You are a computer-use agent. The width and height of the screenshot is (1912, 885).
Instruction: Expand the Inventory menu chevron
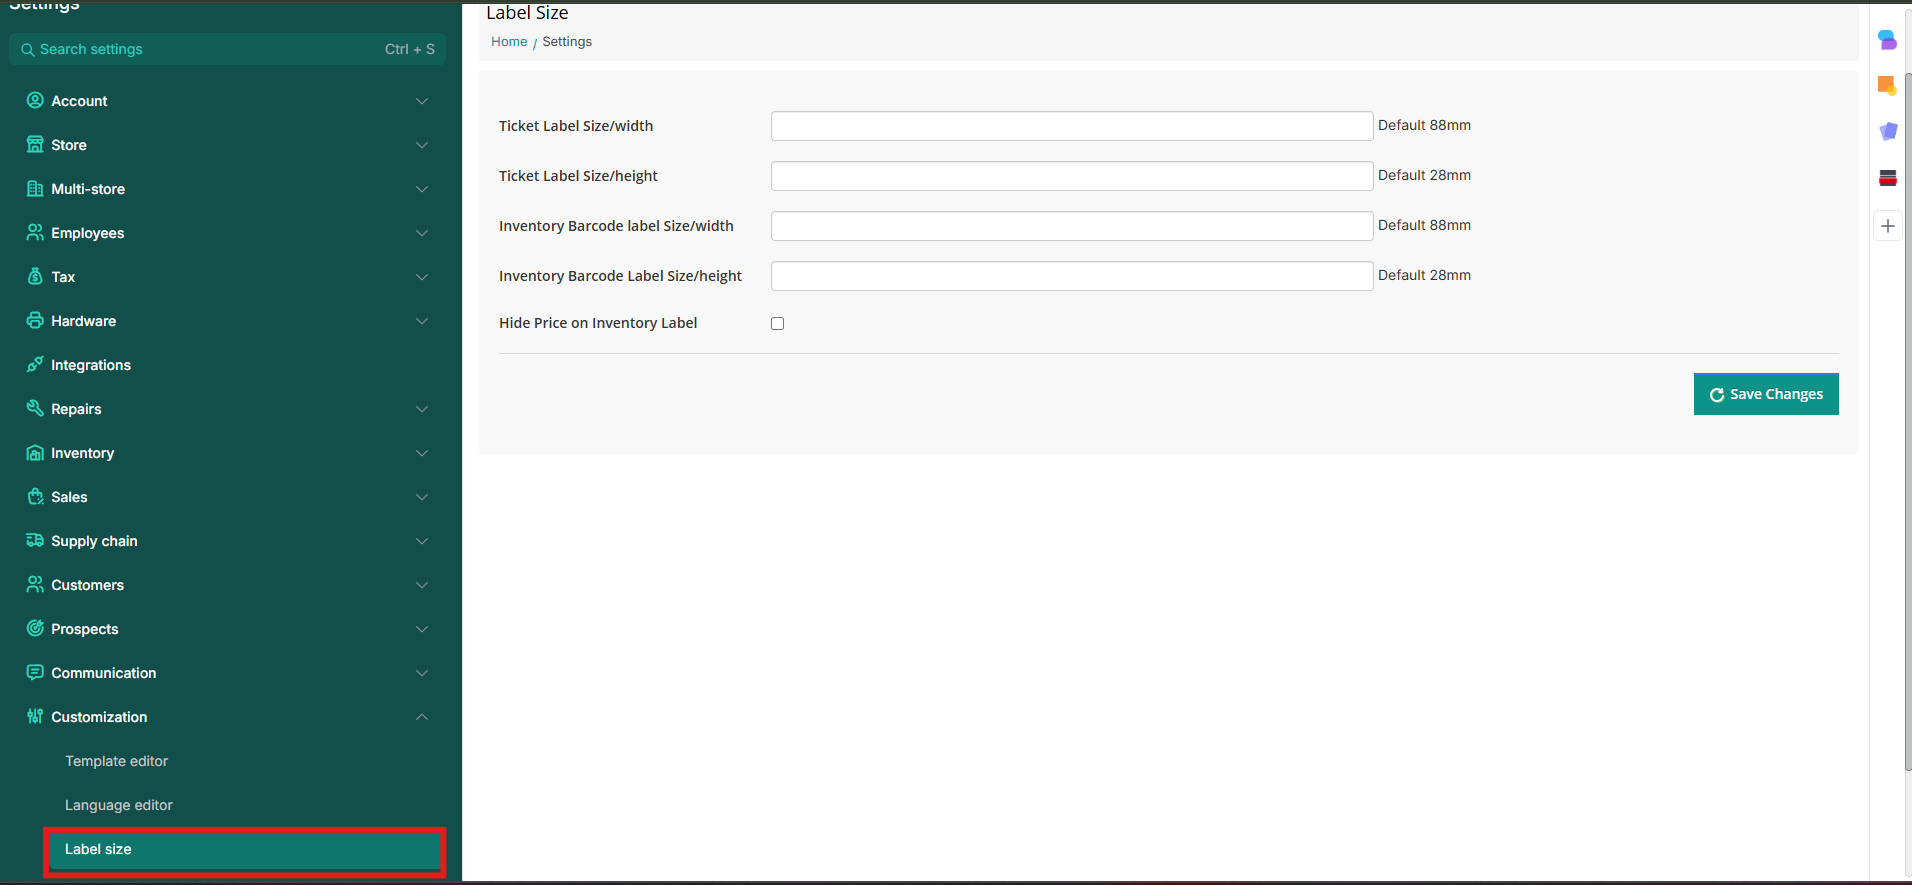pos(422,453)
